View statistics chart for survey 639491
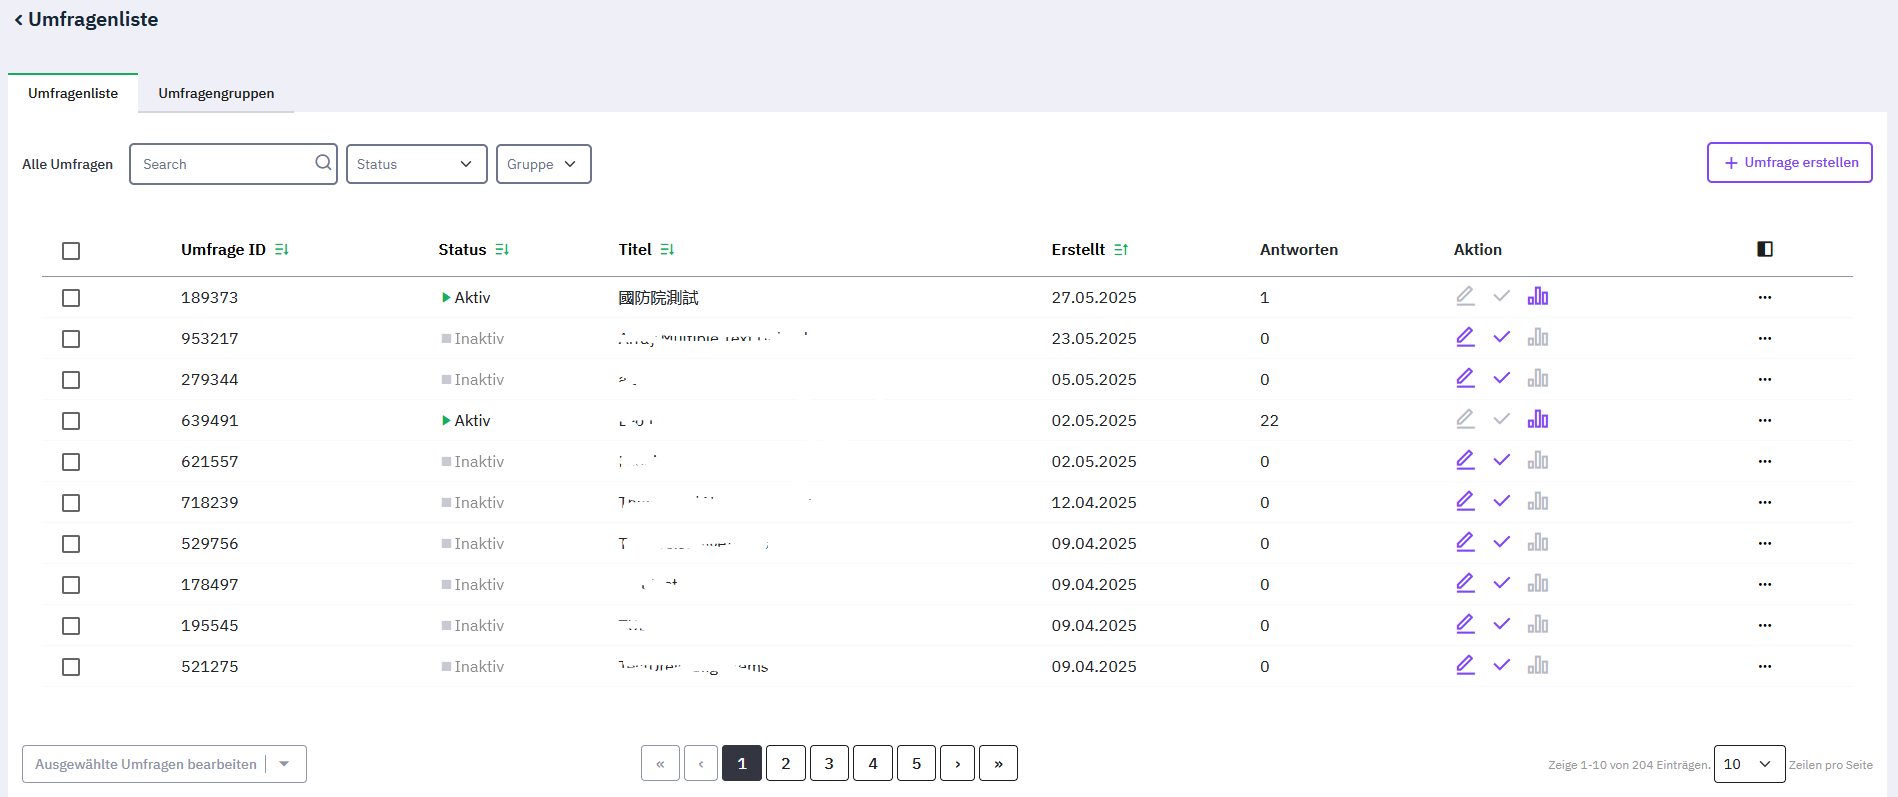 pos(1537,420)
